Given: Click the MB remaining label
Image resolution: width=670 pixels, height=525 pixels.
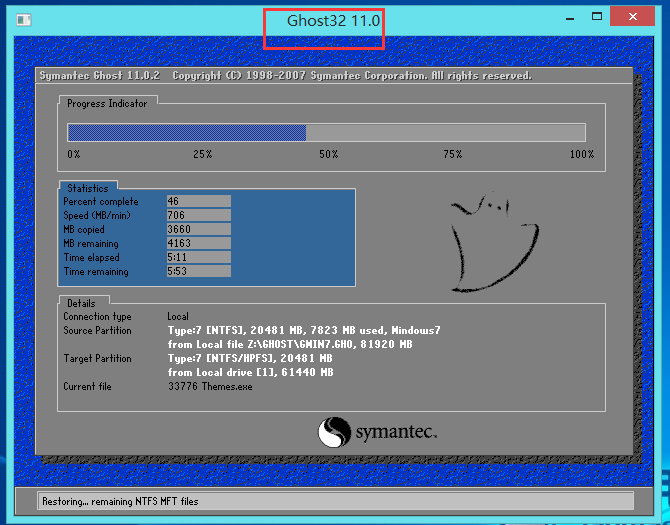Looking at the screenshot, I should 91,243.
